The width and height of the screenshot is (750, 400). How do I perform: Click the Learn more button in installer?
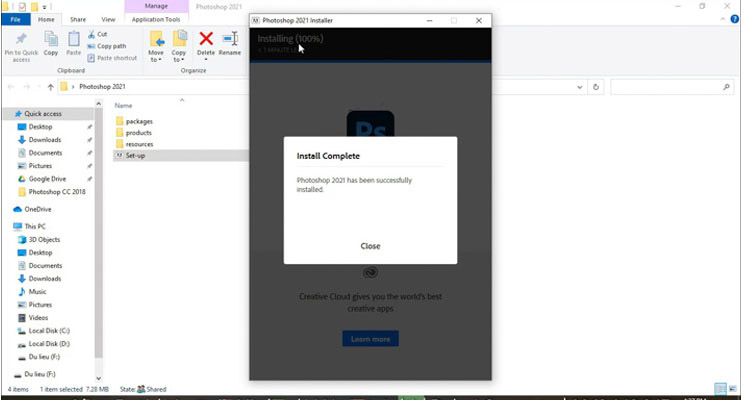pos(370,339)
